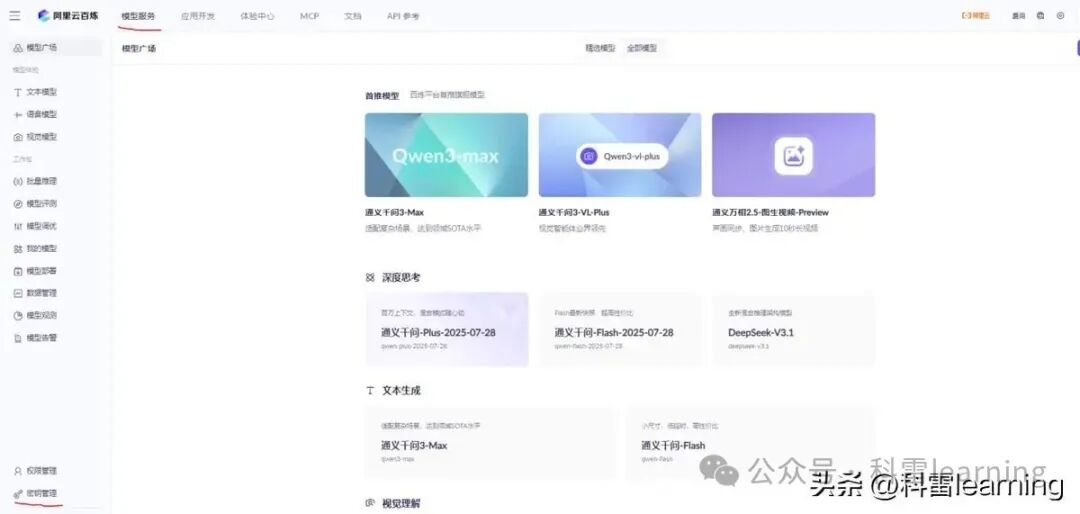The width and height of the screenshot is (1080, 514).
Task: Click the 文本生成 section heading
Action: coord(401,391)
